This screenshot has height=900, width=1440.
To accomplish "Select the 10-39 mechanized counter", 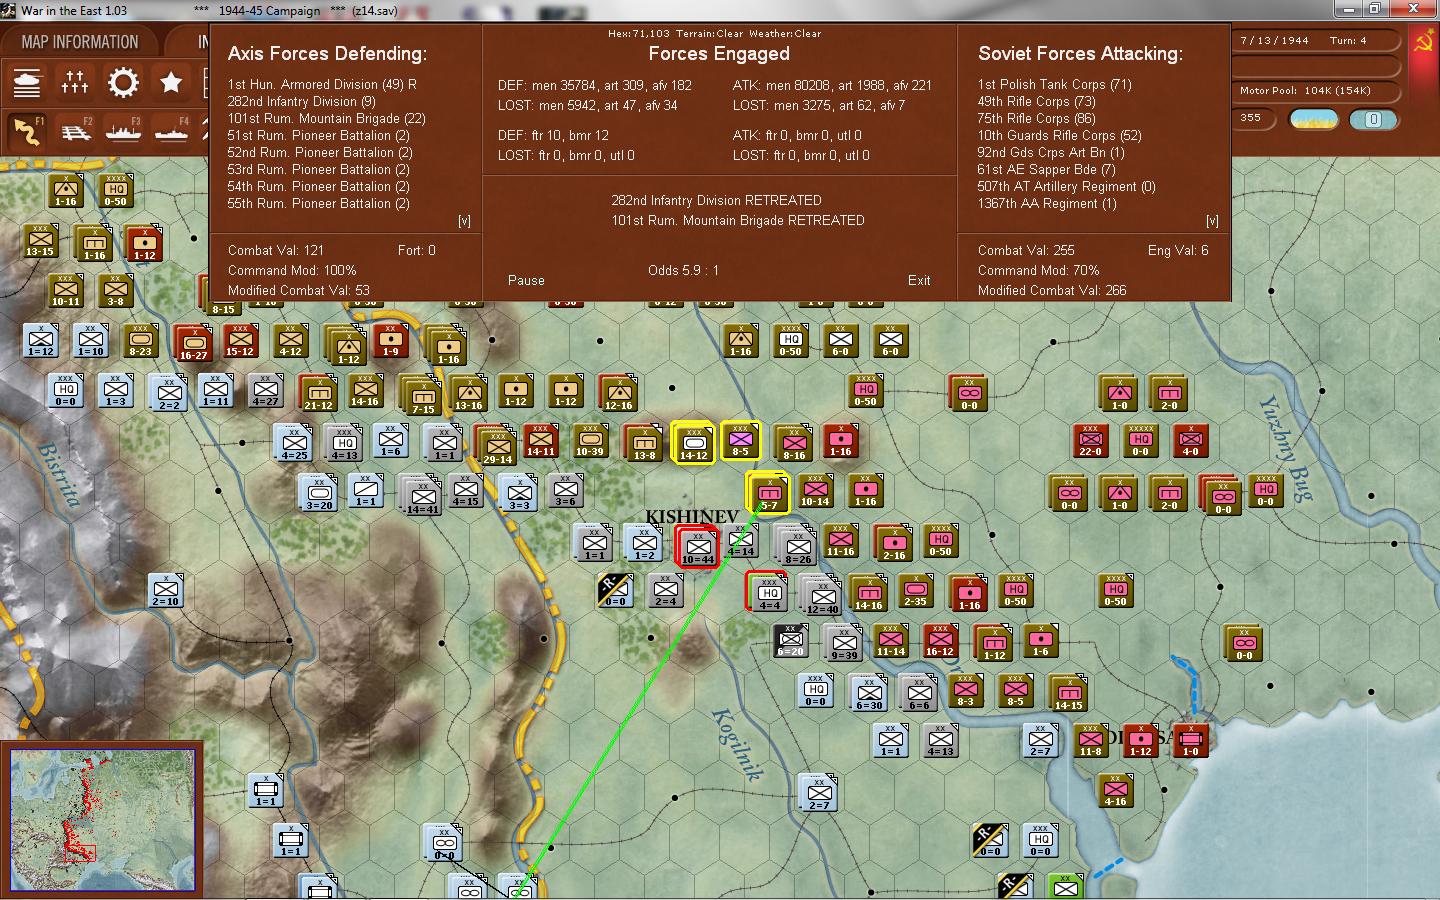I will [x=589, y=440].
